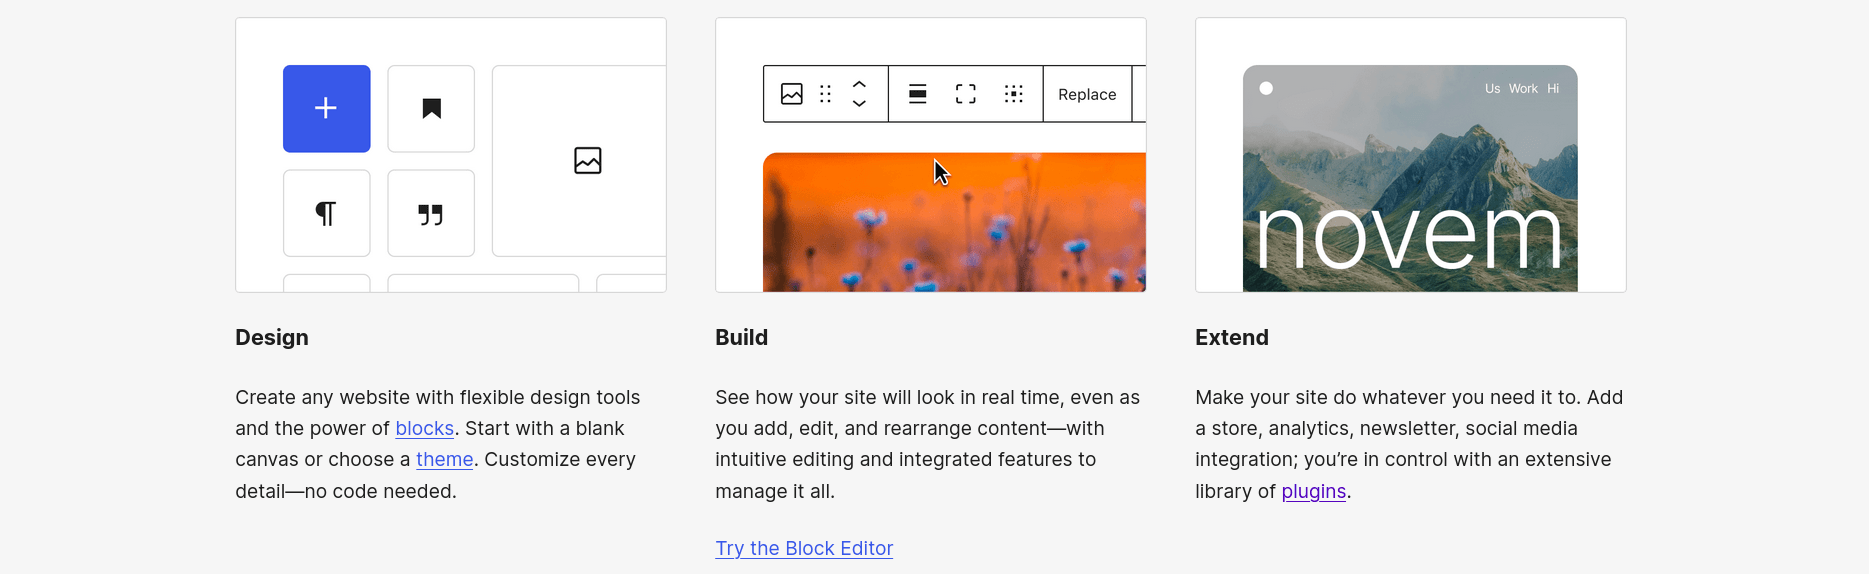1869x574 pixels.
Task: Click "Try the Block Editor" link
Action: [804, 549]
